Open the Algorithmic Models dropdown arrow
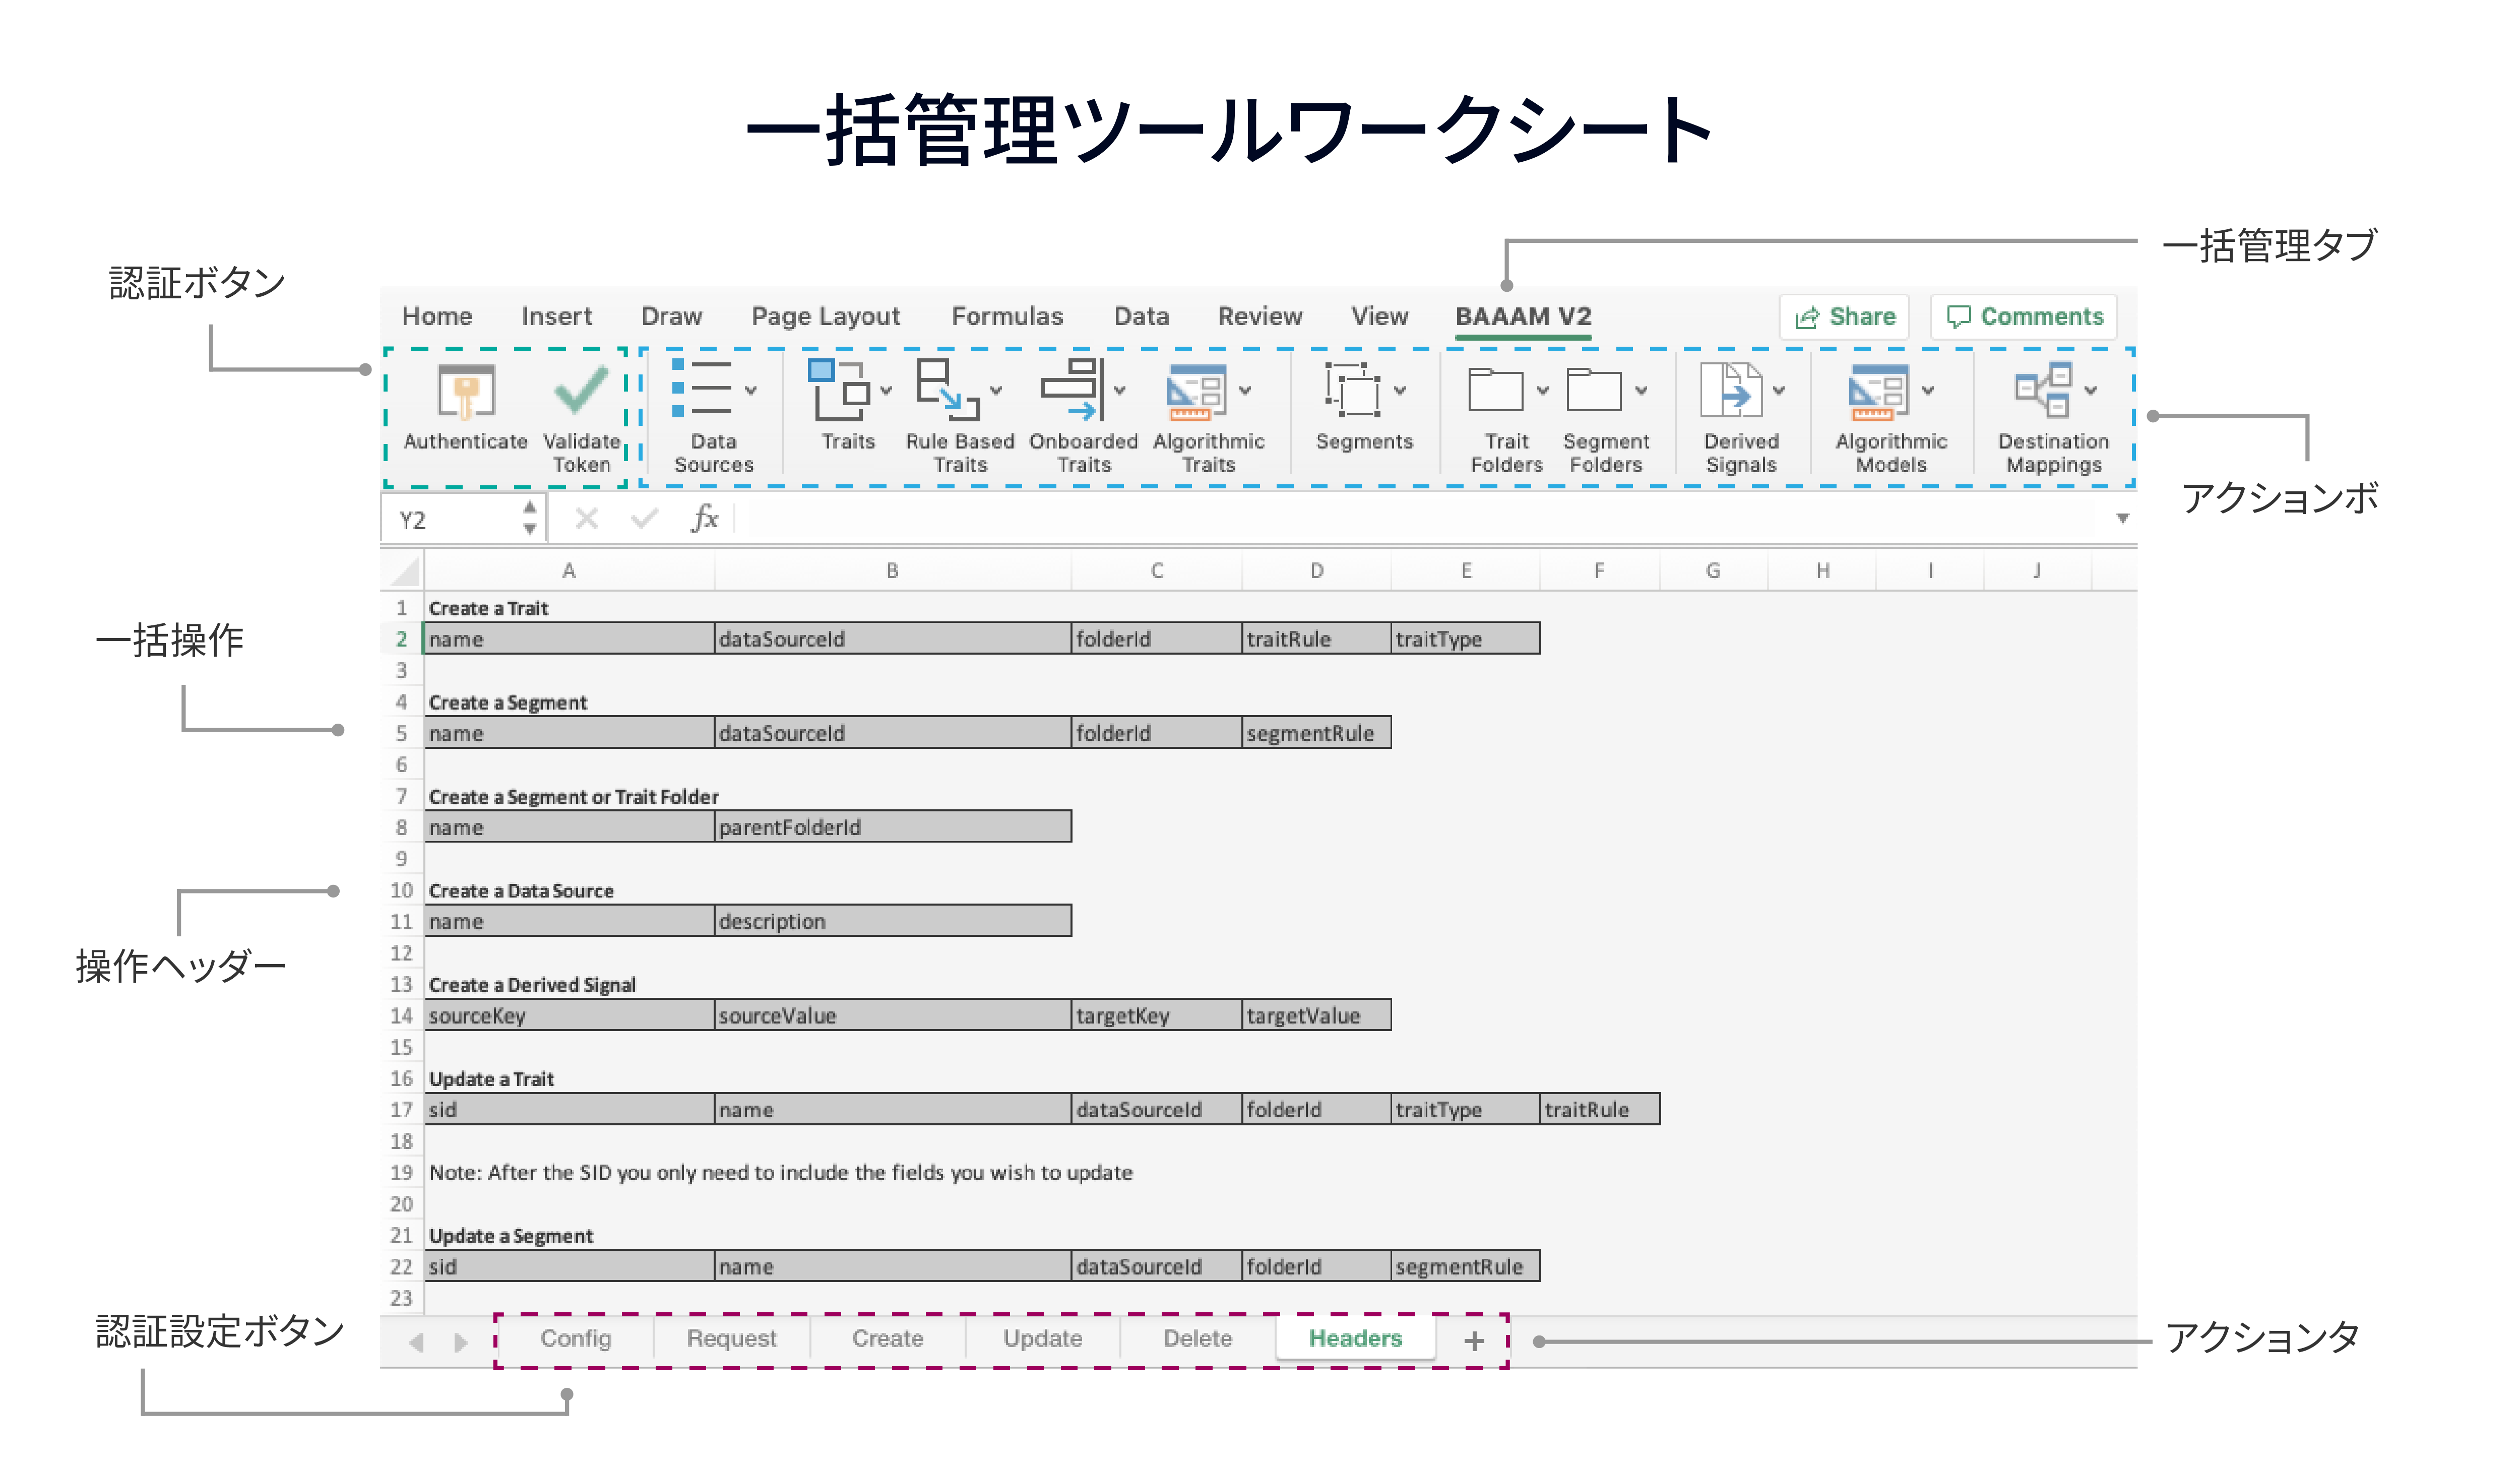 click(x=1927, y=391)
